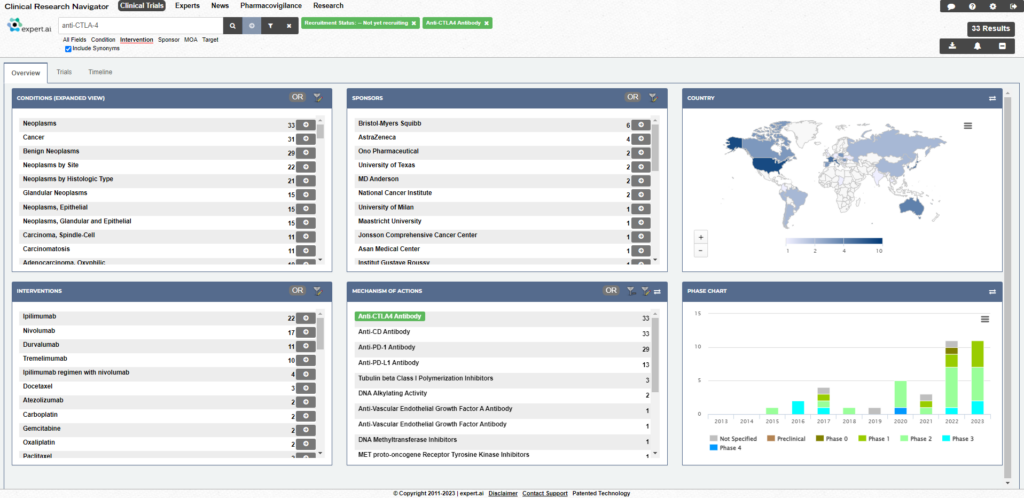Viewport: 1024px width, 498px height.
Task: Click Interventions panel filter icon
Action: [317, 290]
